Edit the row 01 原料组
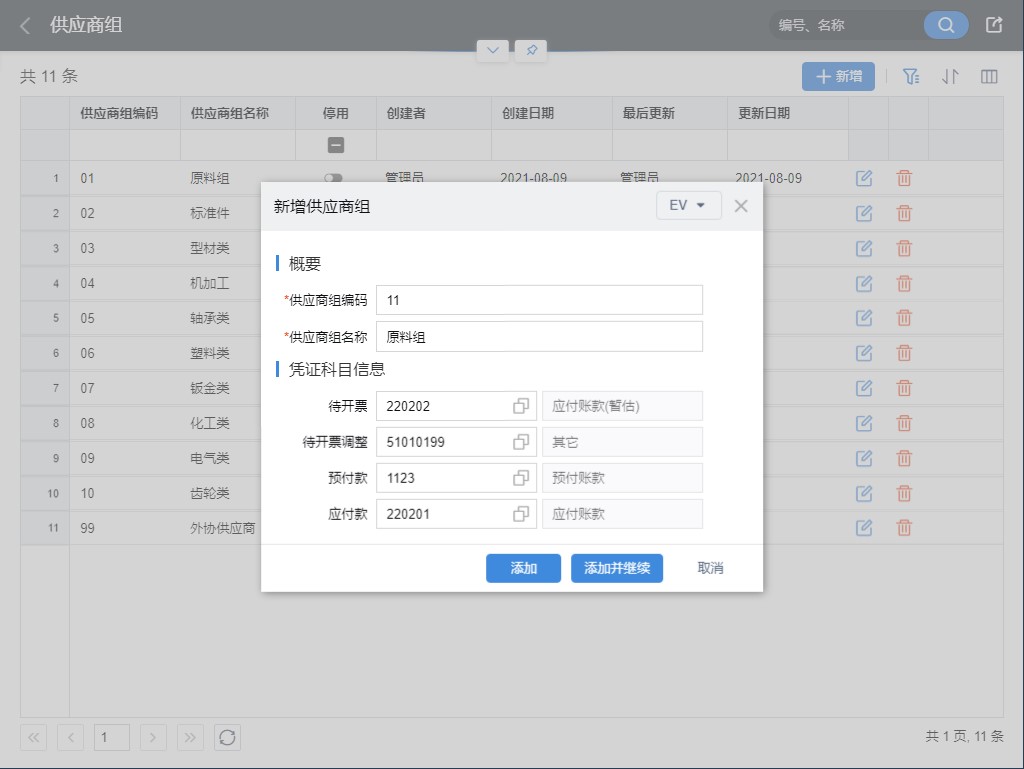Viewport: 1024px width, 769px height. [864, 178]
